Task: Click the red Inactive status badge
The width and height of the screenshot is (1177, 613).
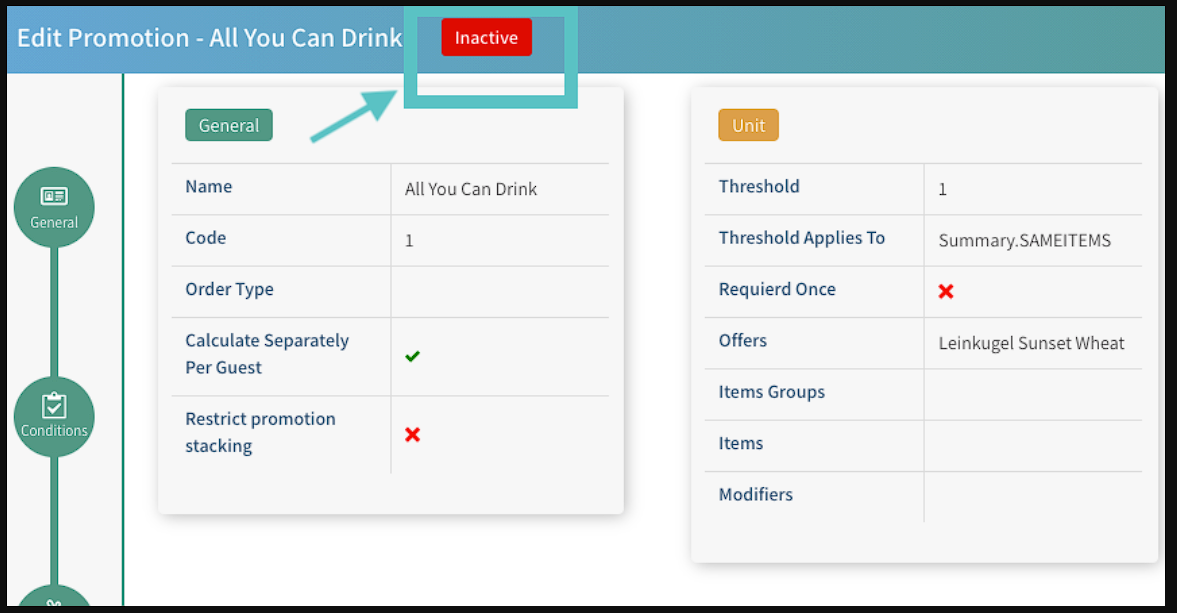Action: coord(487,38)
